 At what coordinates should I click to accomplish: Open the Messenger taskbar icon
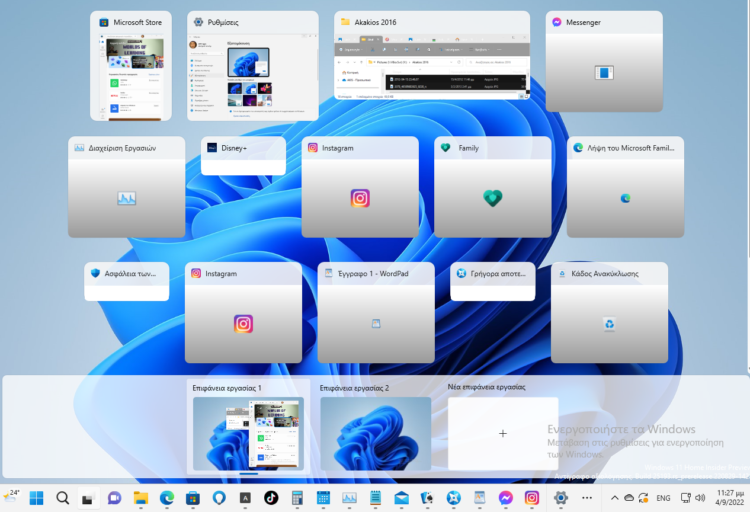click(506, 498)
